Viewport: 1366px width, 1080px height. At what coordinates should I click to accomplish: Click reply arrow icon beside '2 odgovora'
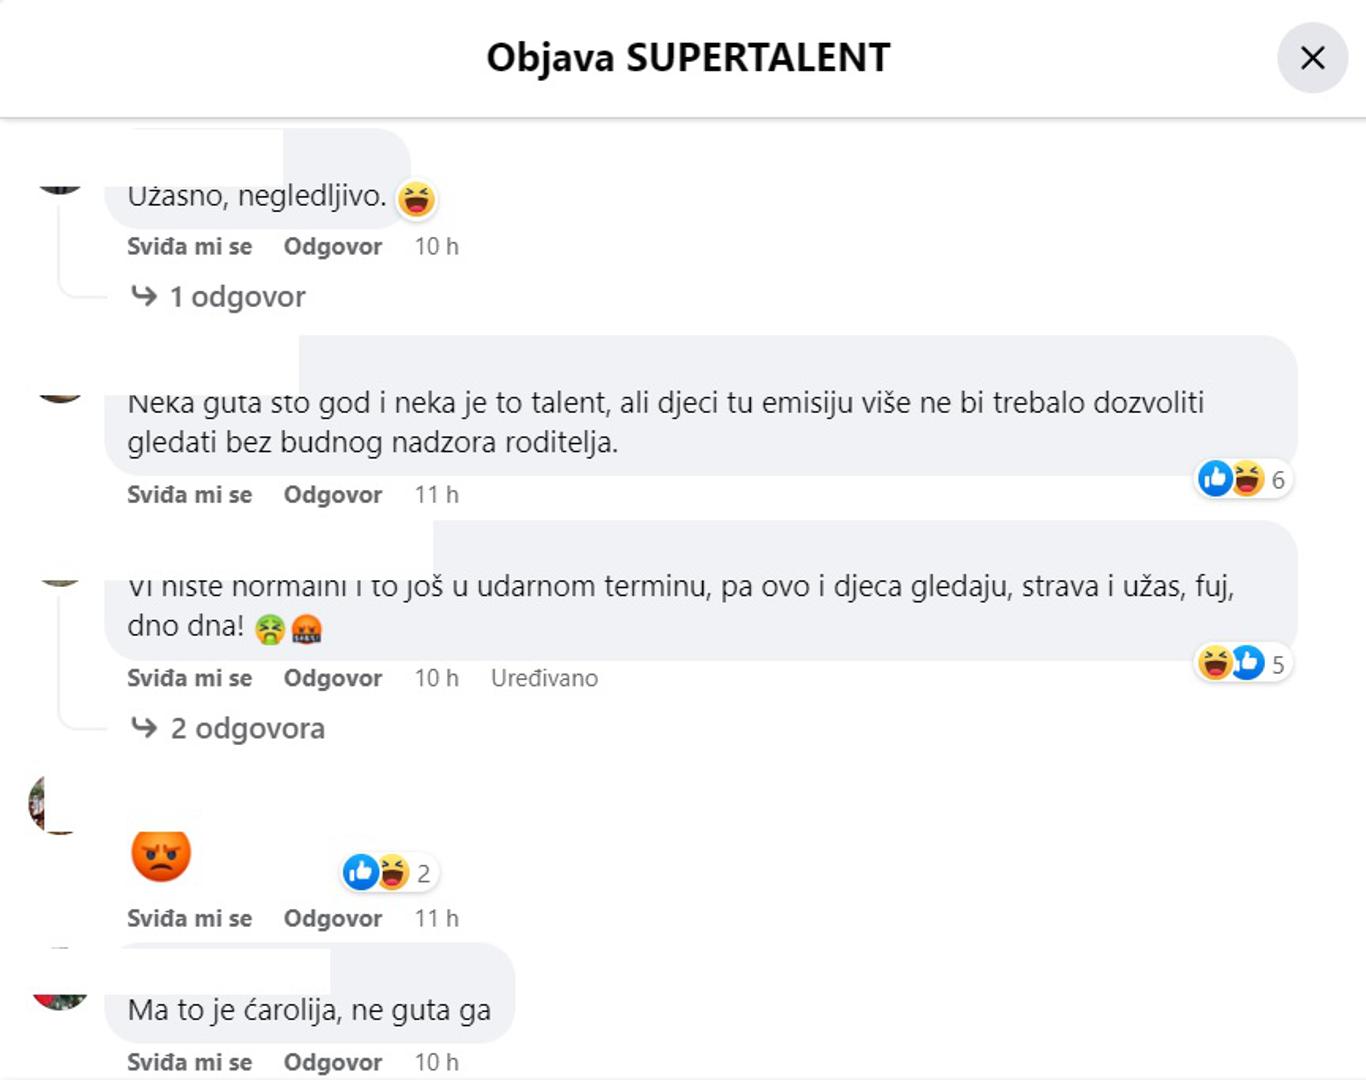(x=144, y=728)
